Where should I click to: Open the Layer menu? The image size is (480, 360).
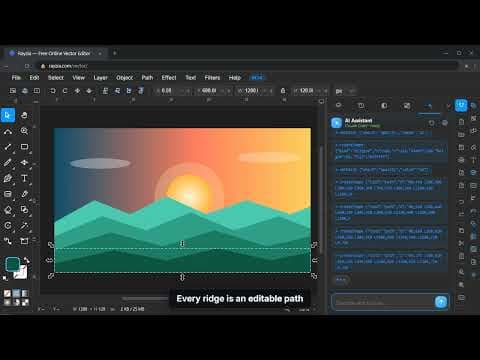point(100,78)
